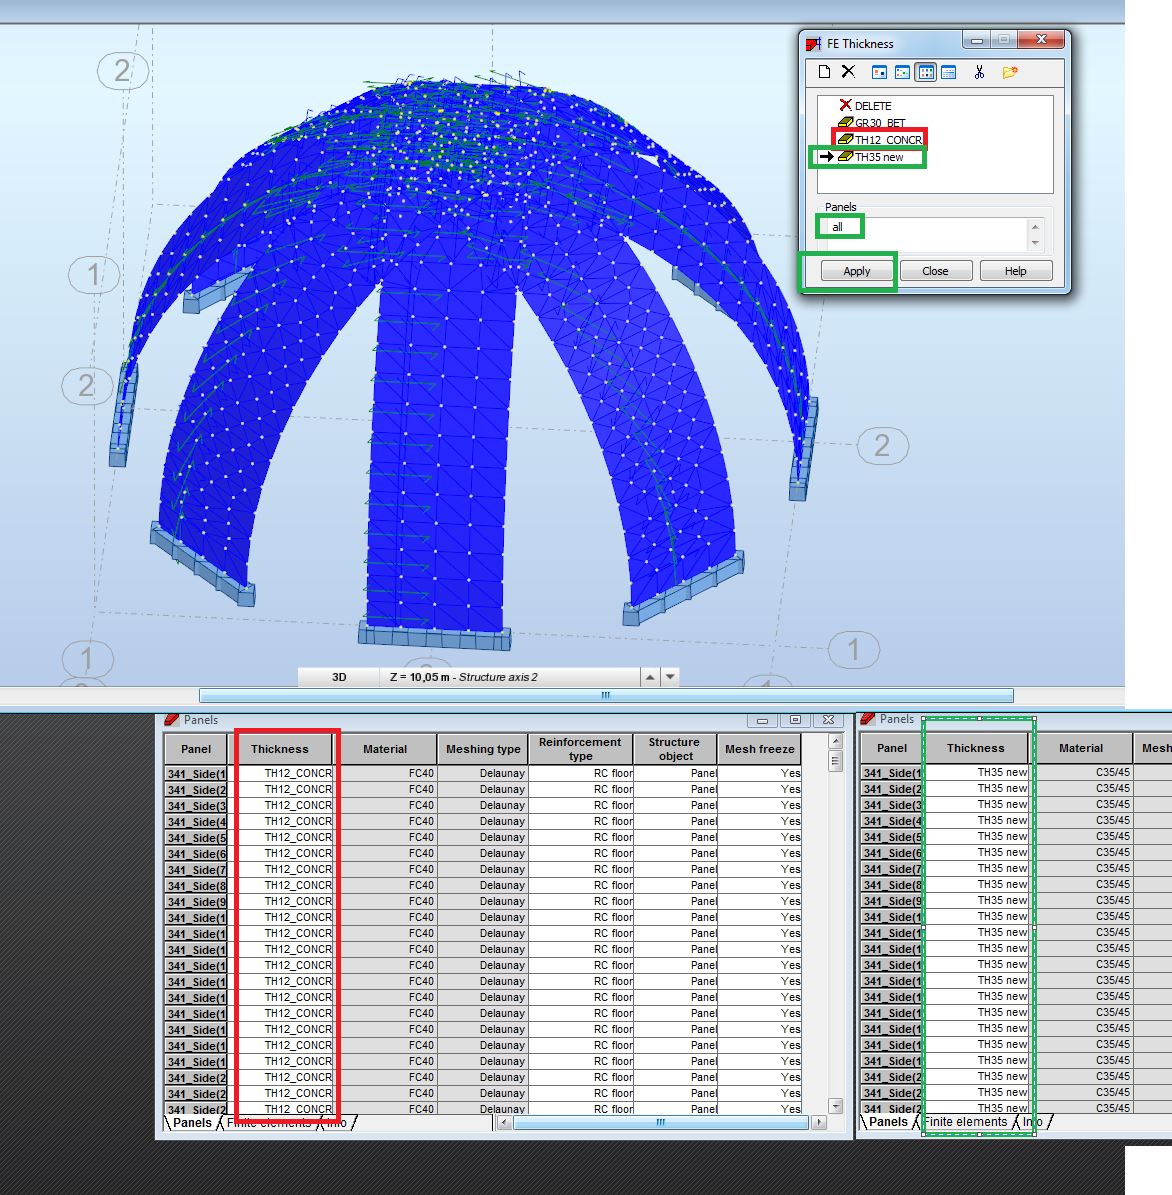Create a new thickness definition
The width and height of the screenshot is (1172, 1195).
(826, 72)
